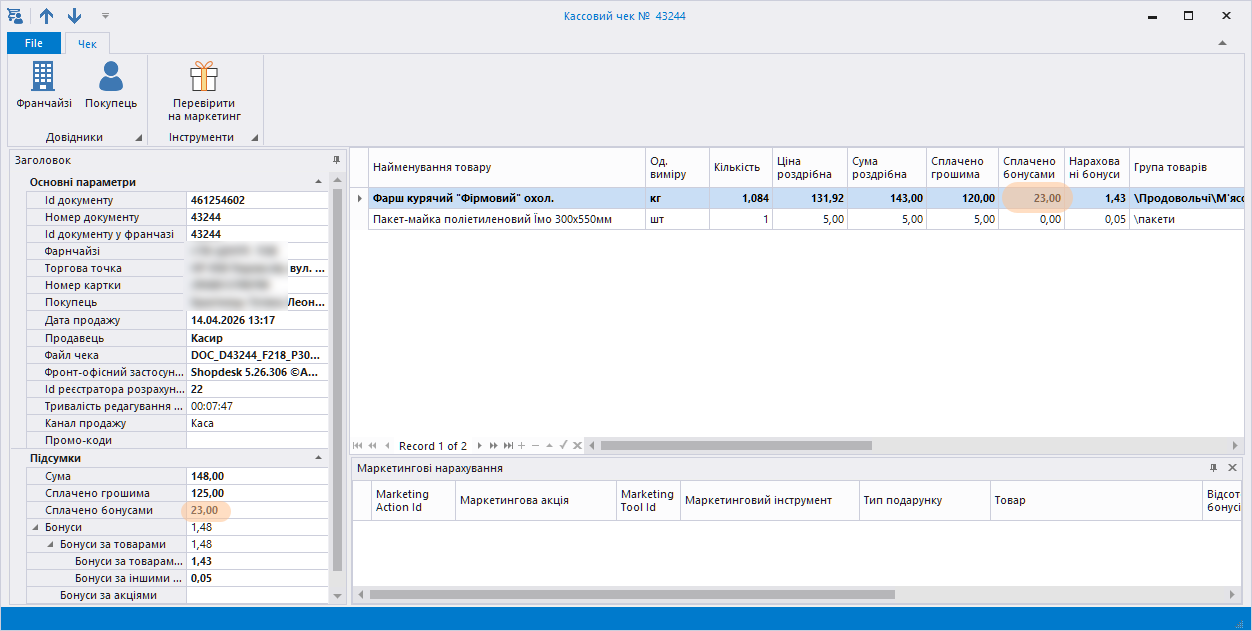
Task: Go to next record in grid navigator
Action: [x=480, y=445]
